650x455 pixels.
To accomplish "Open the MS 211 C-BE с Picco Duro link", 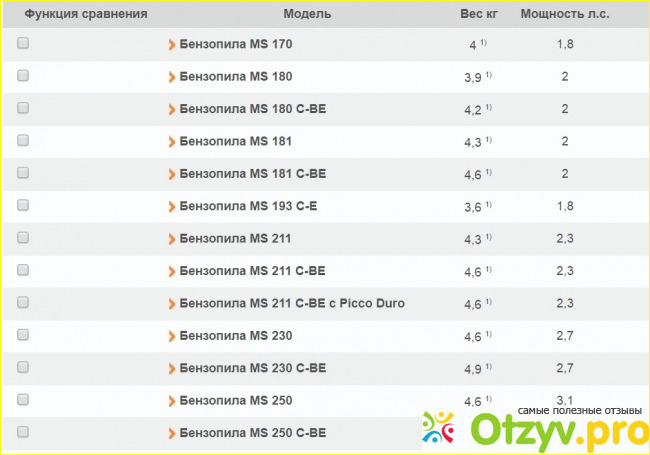I will [x=292, y=303].
